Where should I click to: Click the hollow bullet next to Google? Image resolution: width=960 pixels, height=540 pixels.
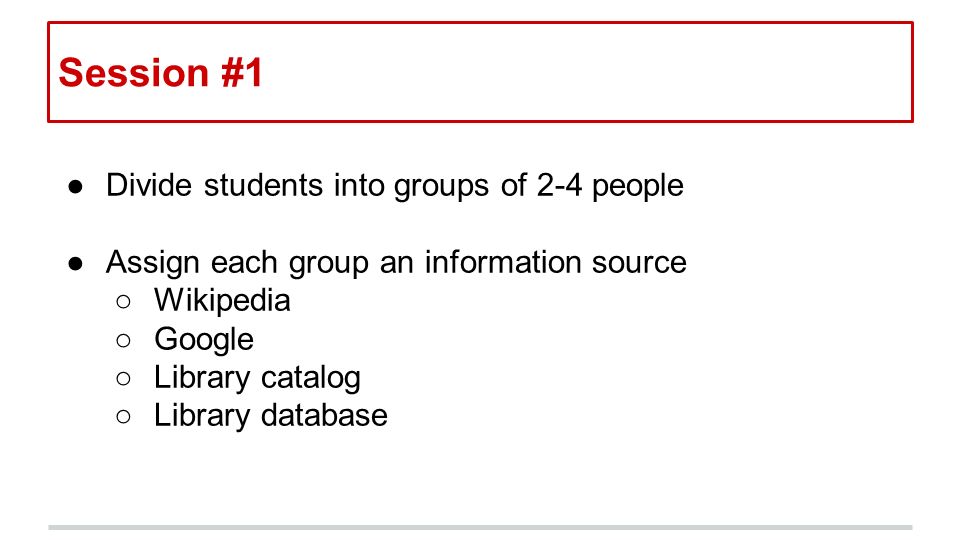coord(123,340)
